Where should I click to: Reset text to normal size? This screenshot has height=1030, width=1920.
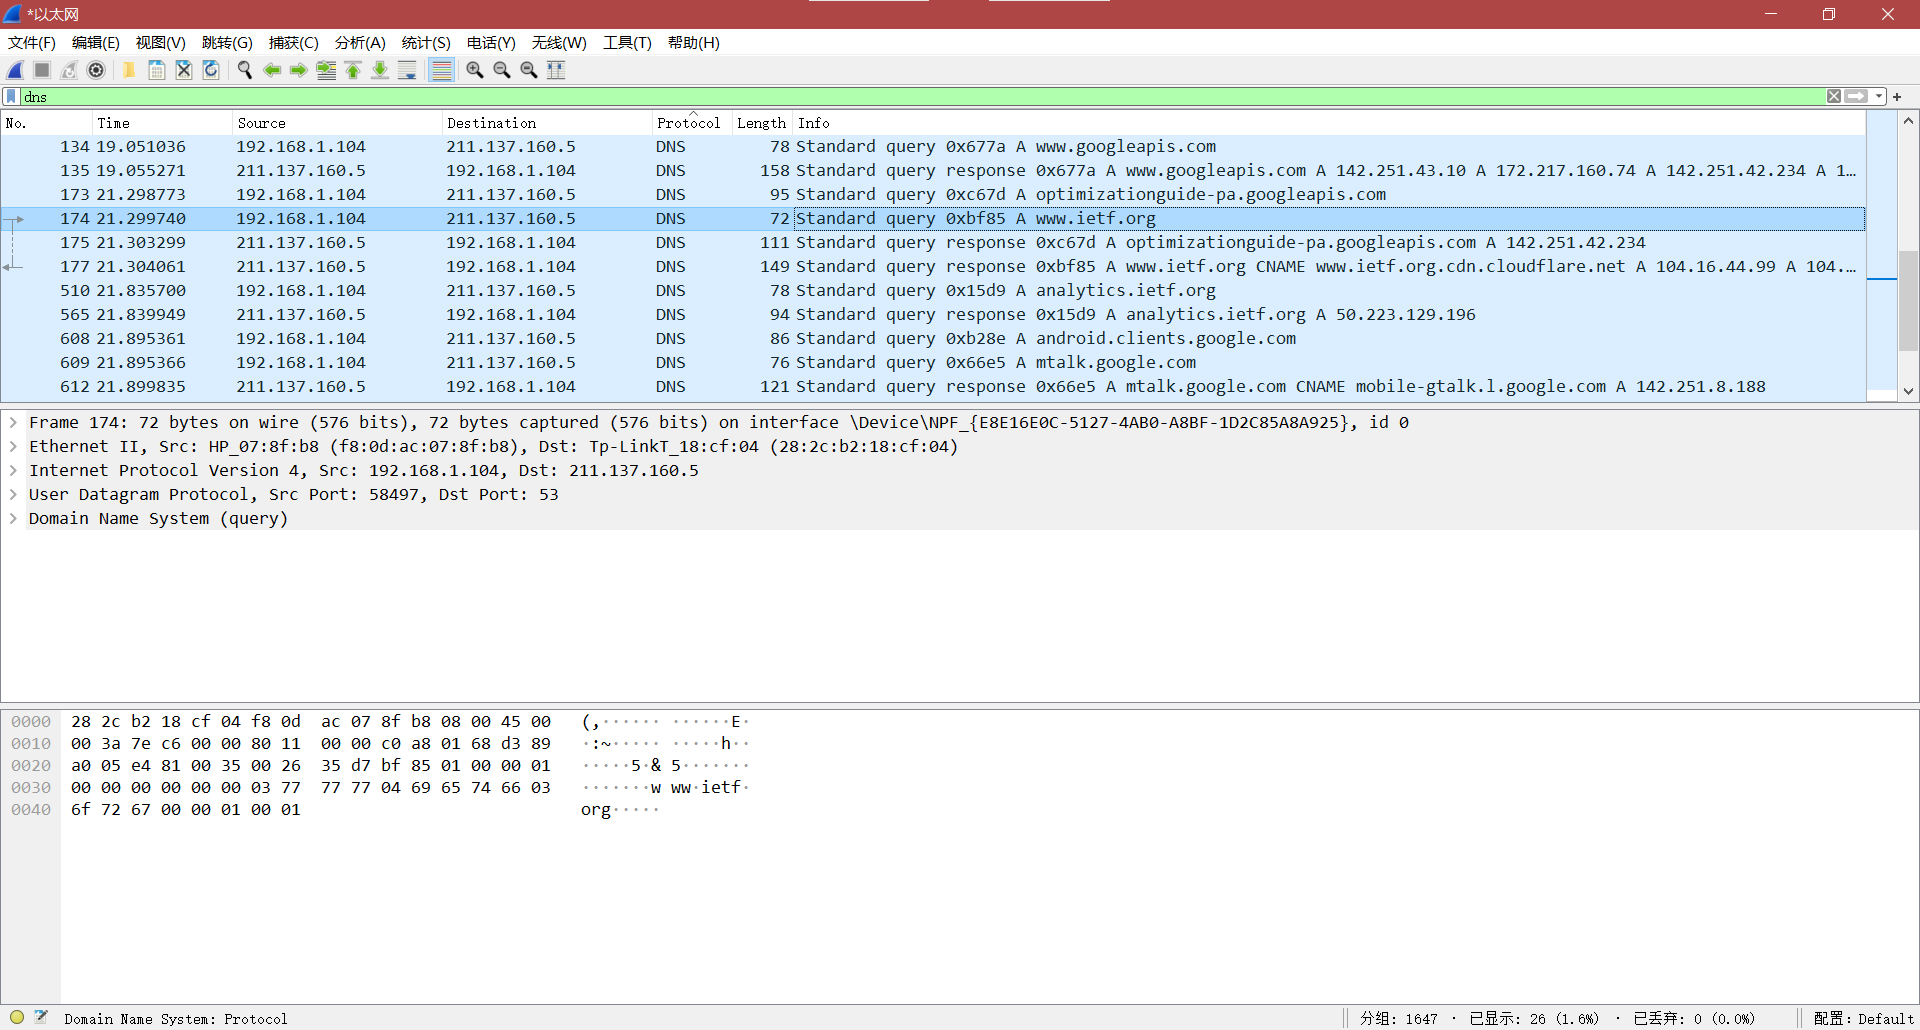tap(529, 70)
